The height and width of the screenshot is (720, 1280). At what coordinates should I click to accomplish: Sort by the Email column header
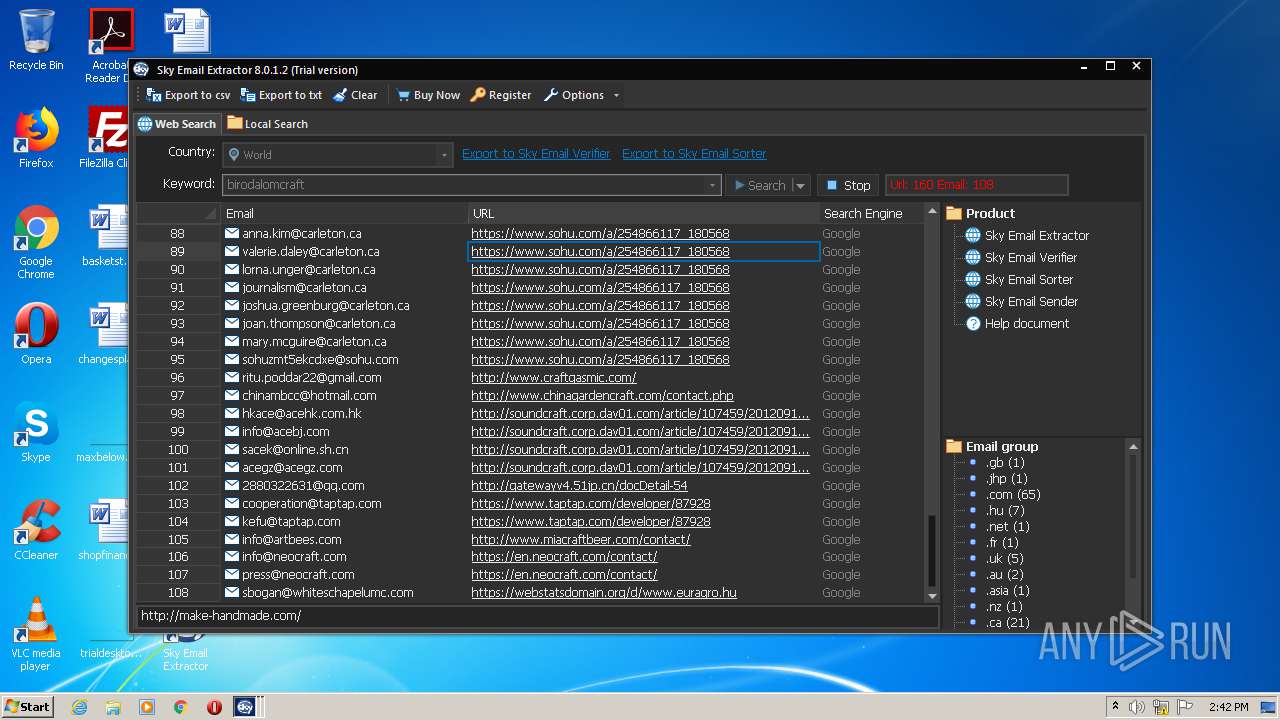345,213
